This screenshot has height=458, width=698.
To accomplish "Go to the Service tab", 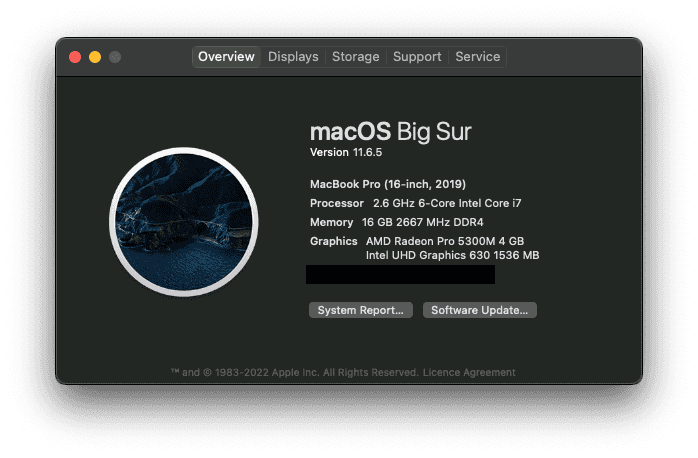I will pos(477,57).
